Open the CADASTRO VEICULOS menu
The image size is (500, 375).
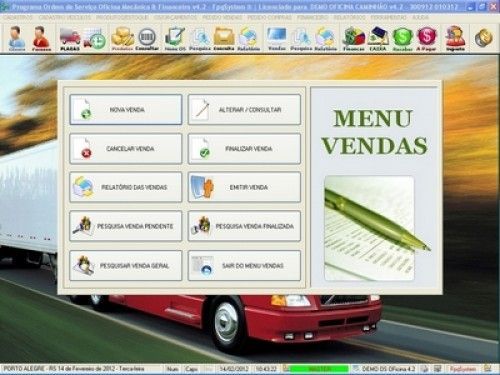click(65, 17)
